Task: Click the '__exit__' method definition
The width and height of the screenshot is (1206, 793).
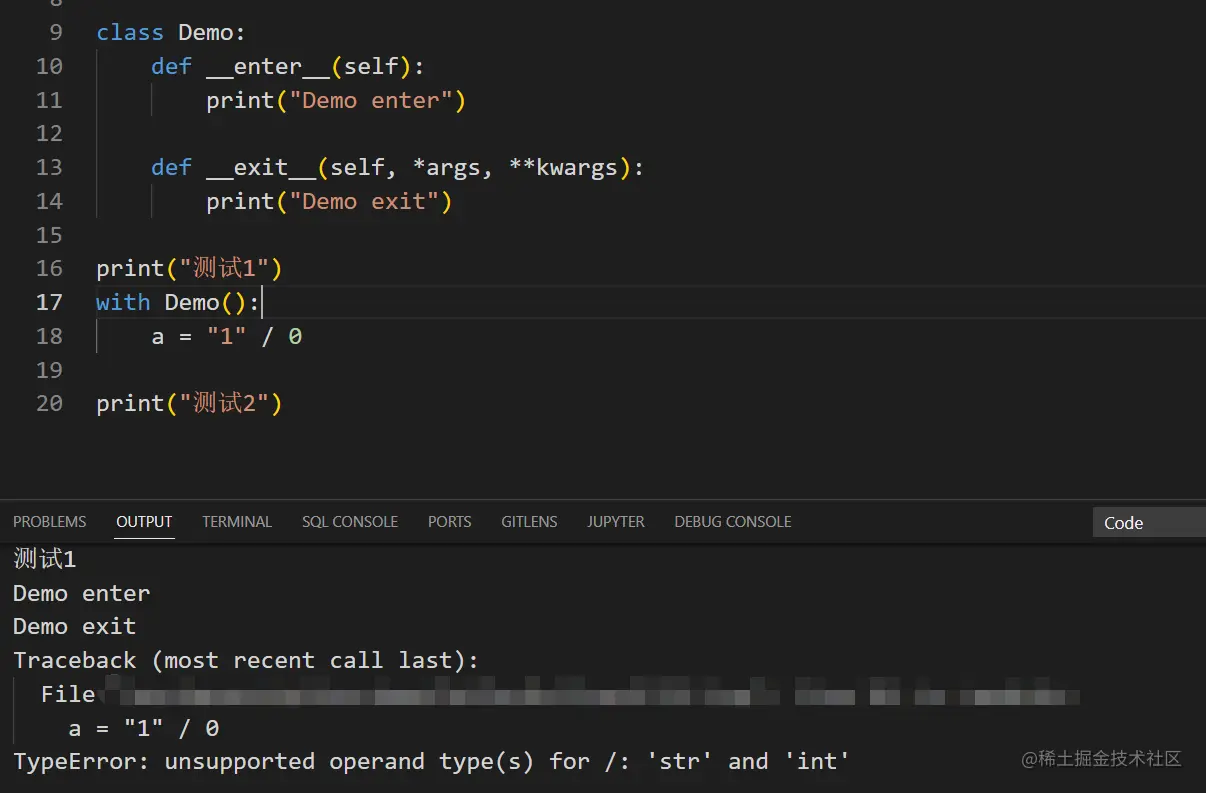Action: tap(398, 168)
